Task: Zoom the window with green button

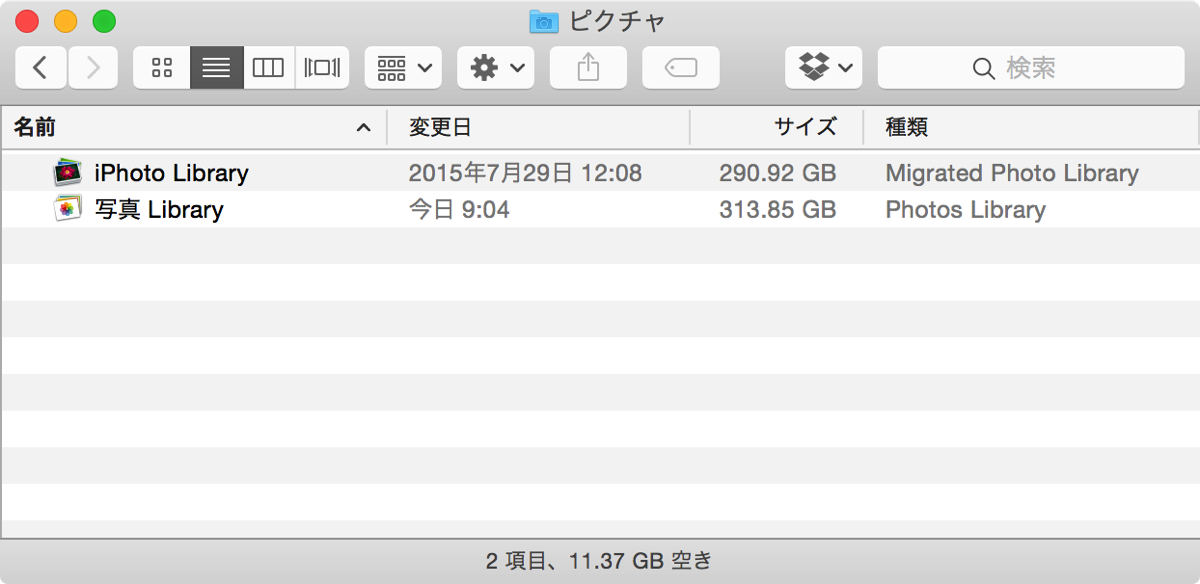Action: pyautogui.click(x=104, y=20)
